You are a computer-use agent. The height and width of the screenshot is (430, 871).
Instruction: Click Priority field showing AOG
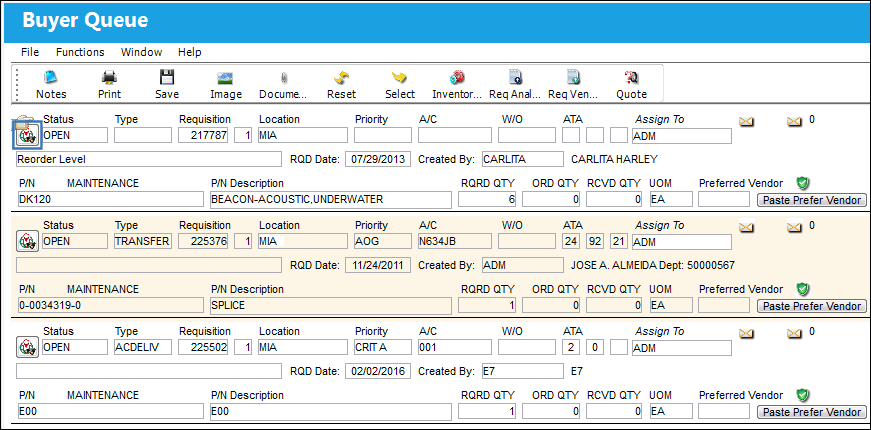tap(383, 242)
